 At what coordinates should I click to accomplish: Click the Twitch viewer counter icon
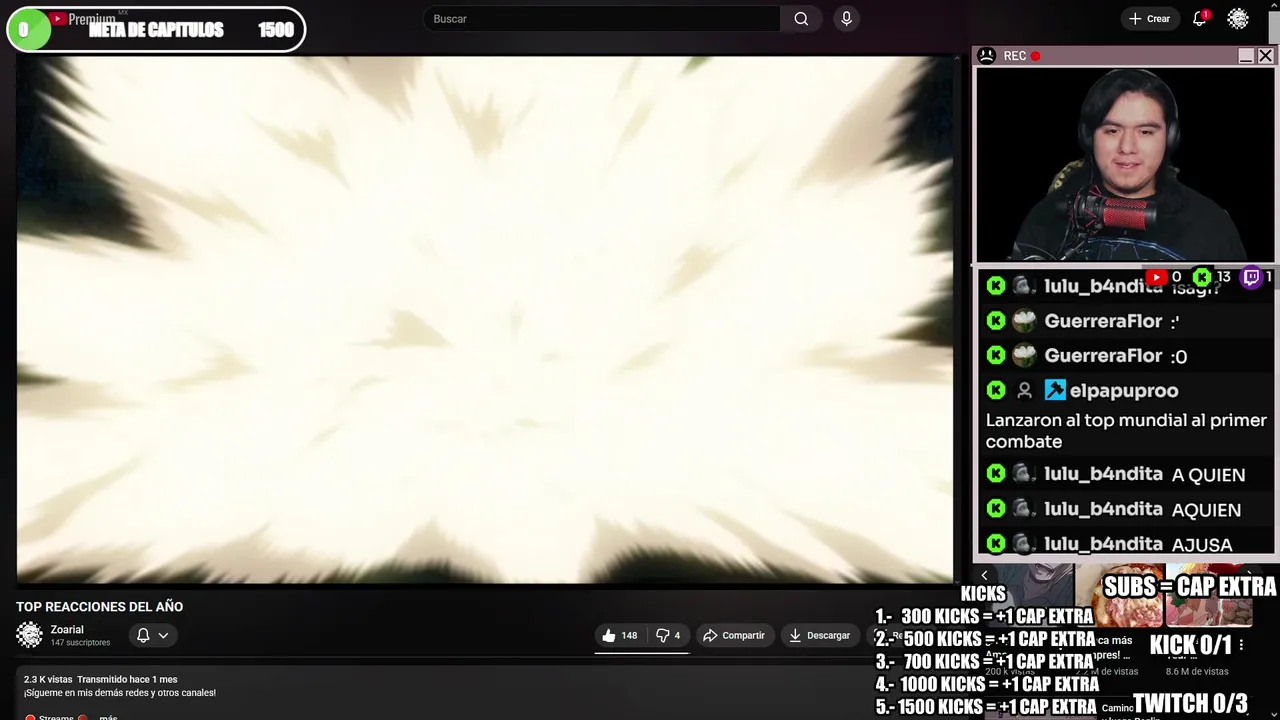click(x=1251, y=277)
